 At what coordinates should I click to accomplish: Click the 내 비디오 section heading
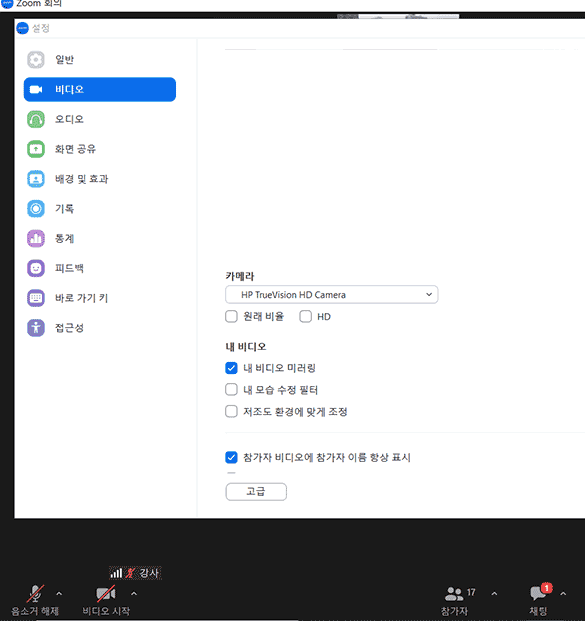tap(246, 347)
